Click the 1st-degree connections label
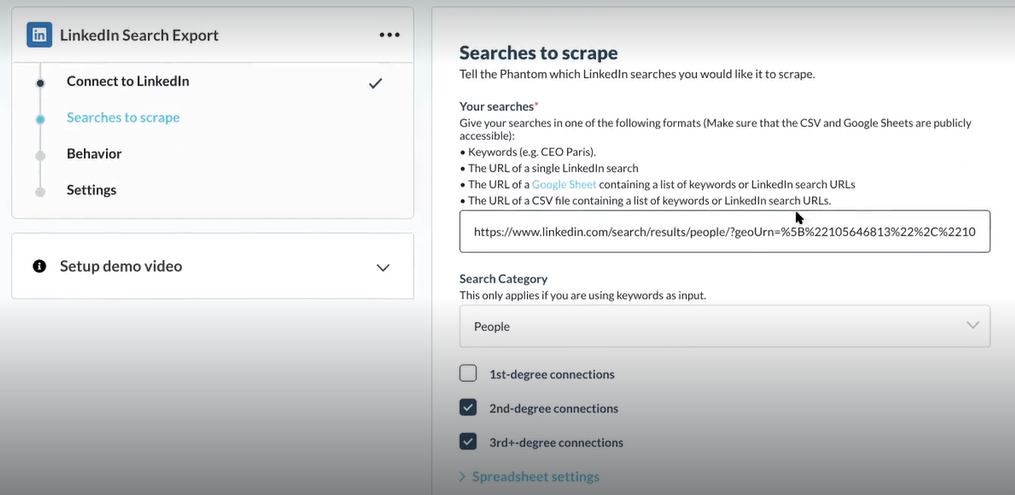1015x495 pixels. tap(552, 374)
